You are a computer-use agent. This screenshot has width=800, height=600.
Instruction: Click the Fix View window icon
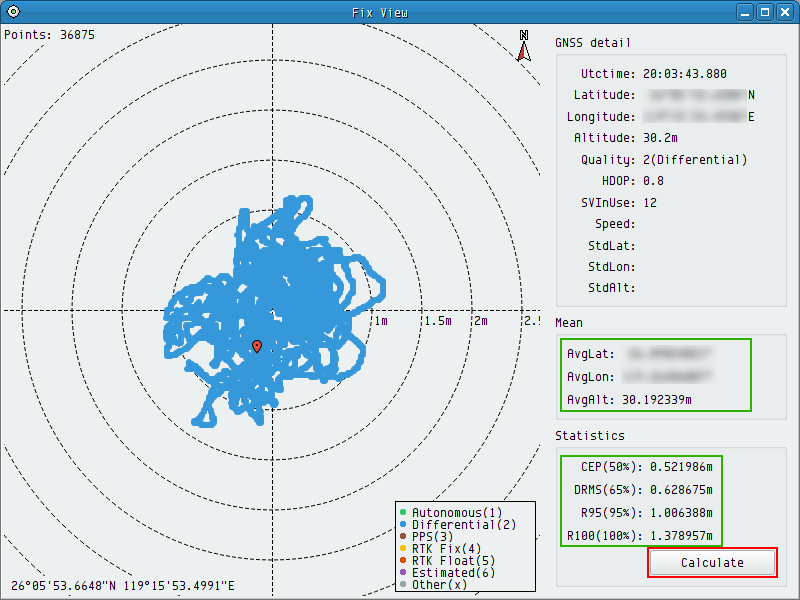(x=13, y=11)
